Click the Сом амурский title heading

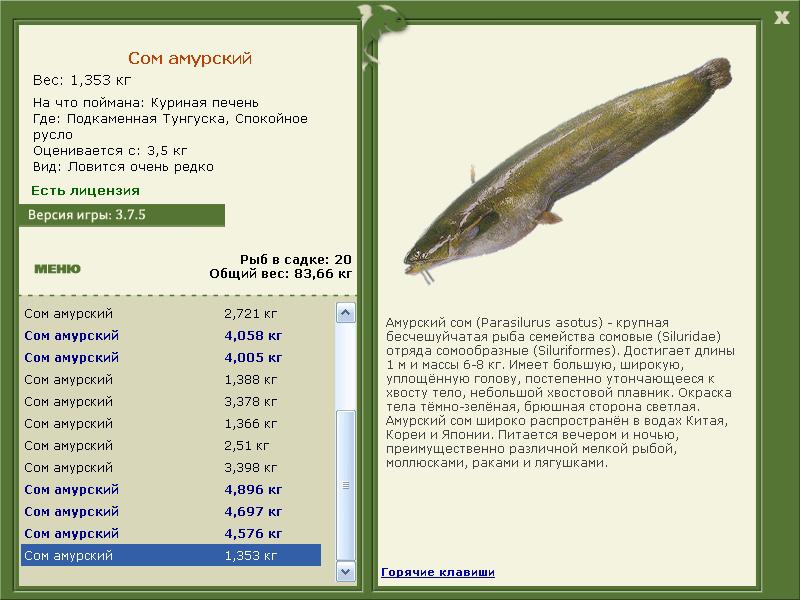click(190, 58)
